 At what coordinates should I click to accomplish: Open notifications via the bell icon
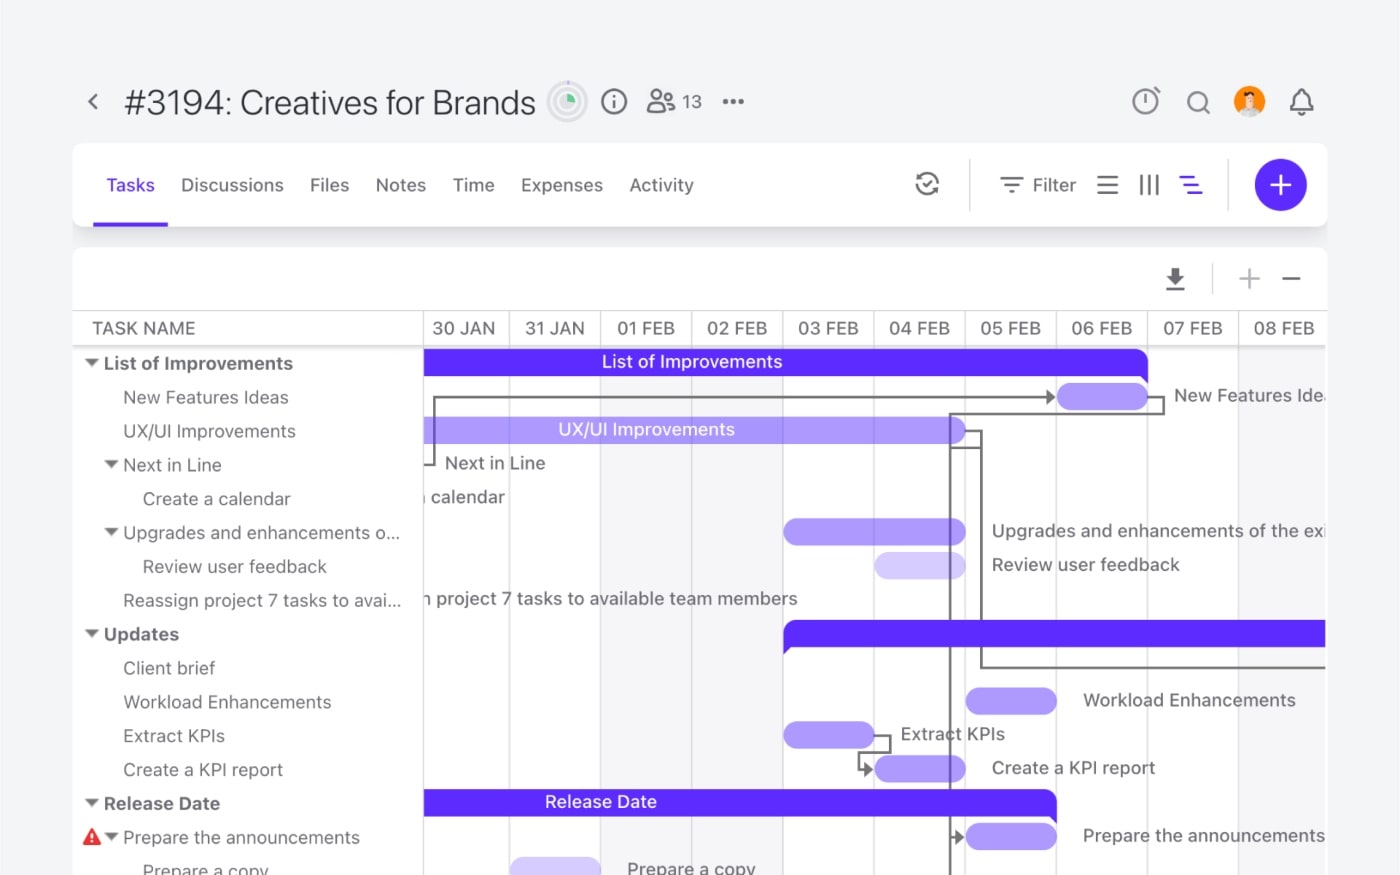(x=1301, y=101)
